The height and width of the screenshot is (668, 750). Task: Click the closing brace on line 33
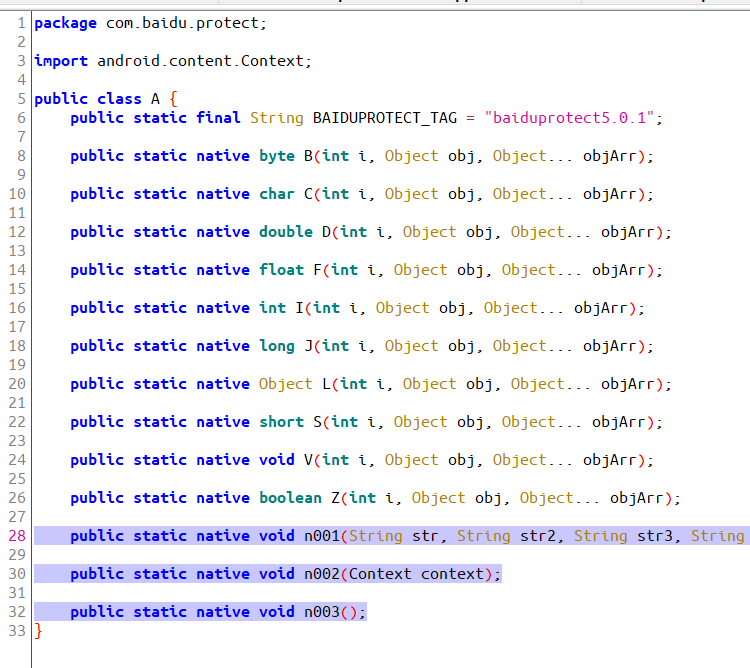(38, 631)
